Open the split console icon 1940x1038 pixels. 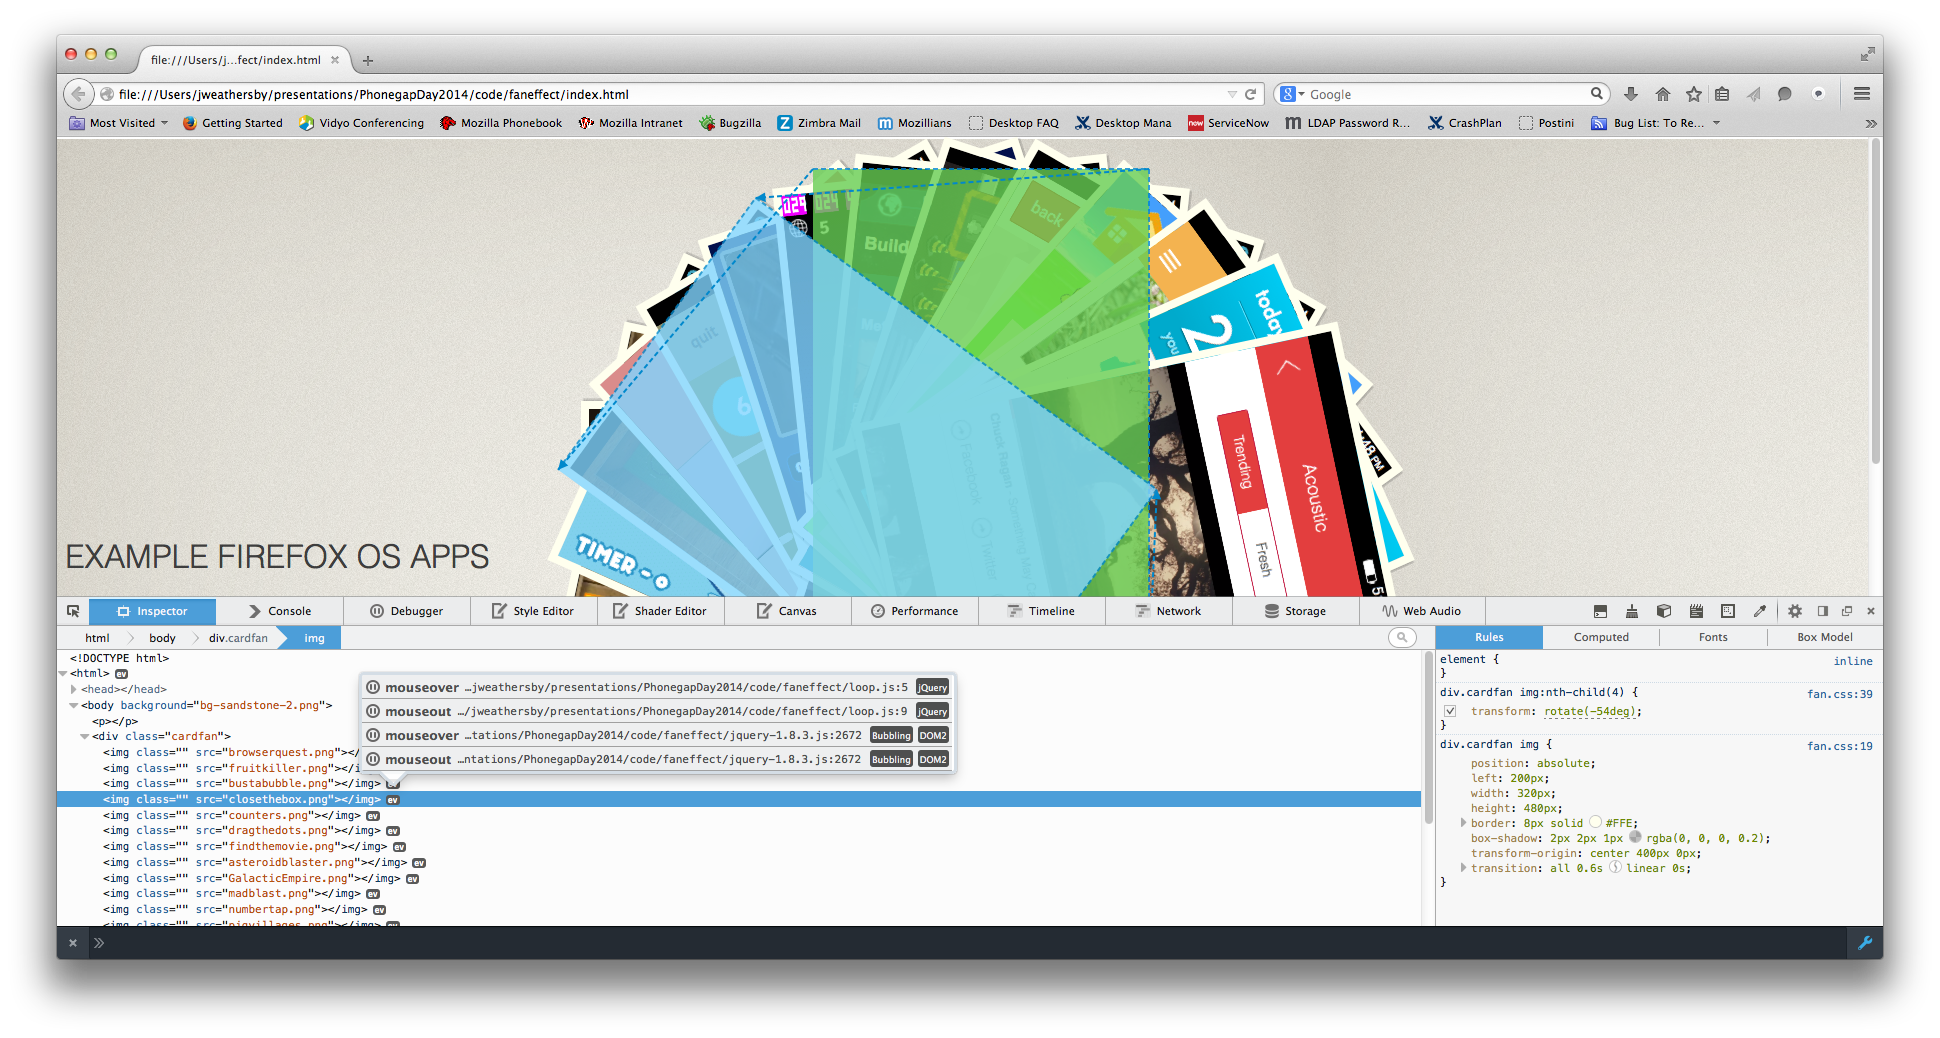tap(1600, 611)
